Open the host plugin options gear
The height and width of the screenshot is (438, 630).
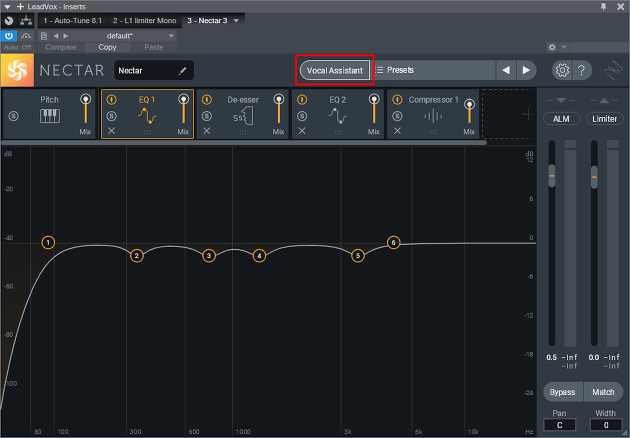pos(552,47)
